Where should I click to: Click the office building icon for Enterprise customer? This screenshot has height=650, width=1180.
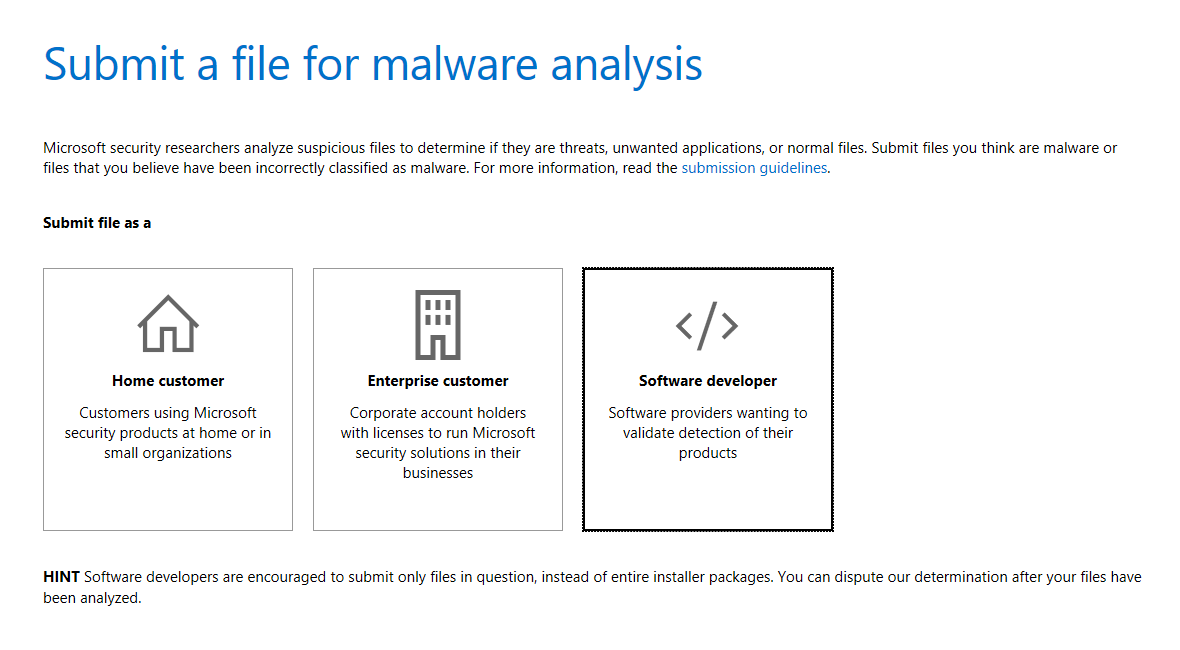[437, 320]
